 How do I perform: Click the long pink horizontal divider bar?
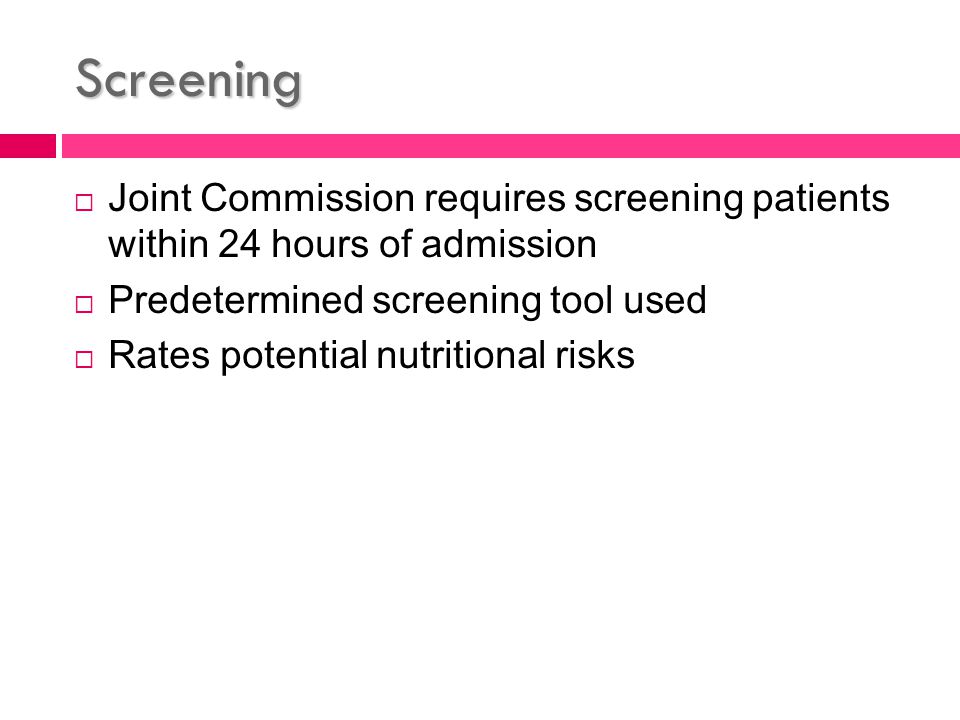point(511,146)
